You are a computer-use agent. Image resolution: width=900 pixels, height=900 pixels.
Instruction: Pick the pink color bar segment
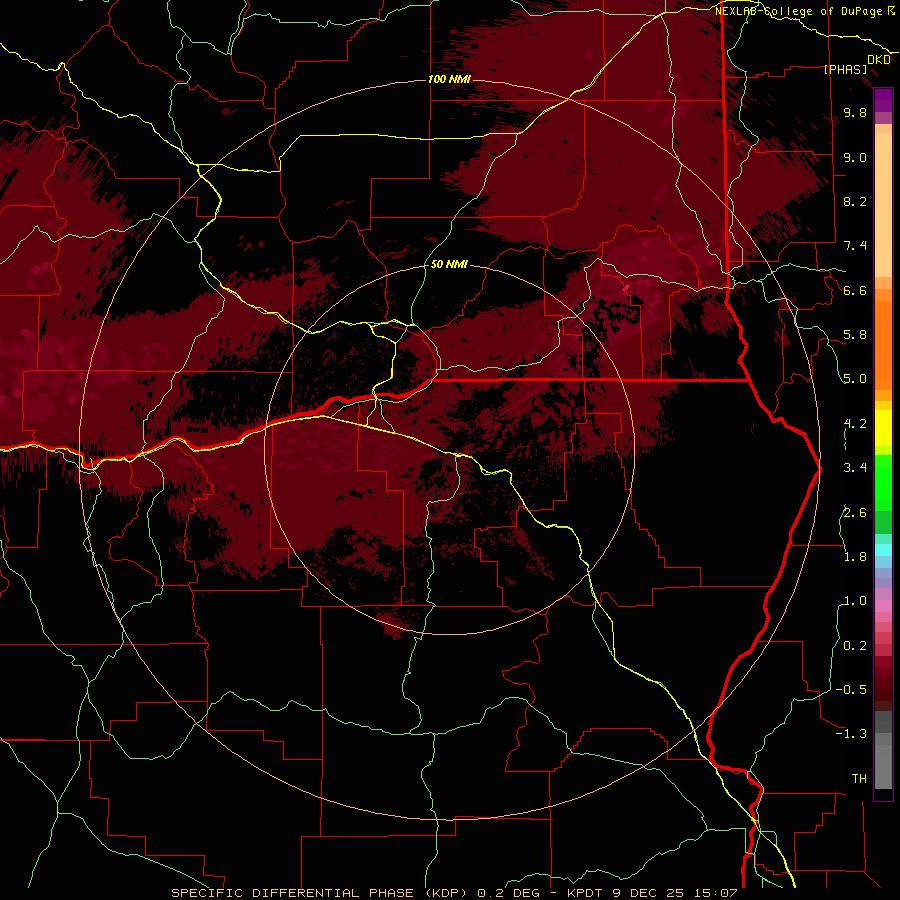pos(883,606)
